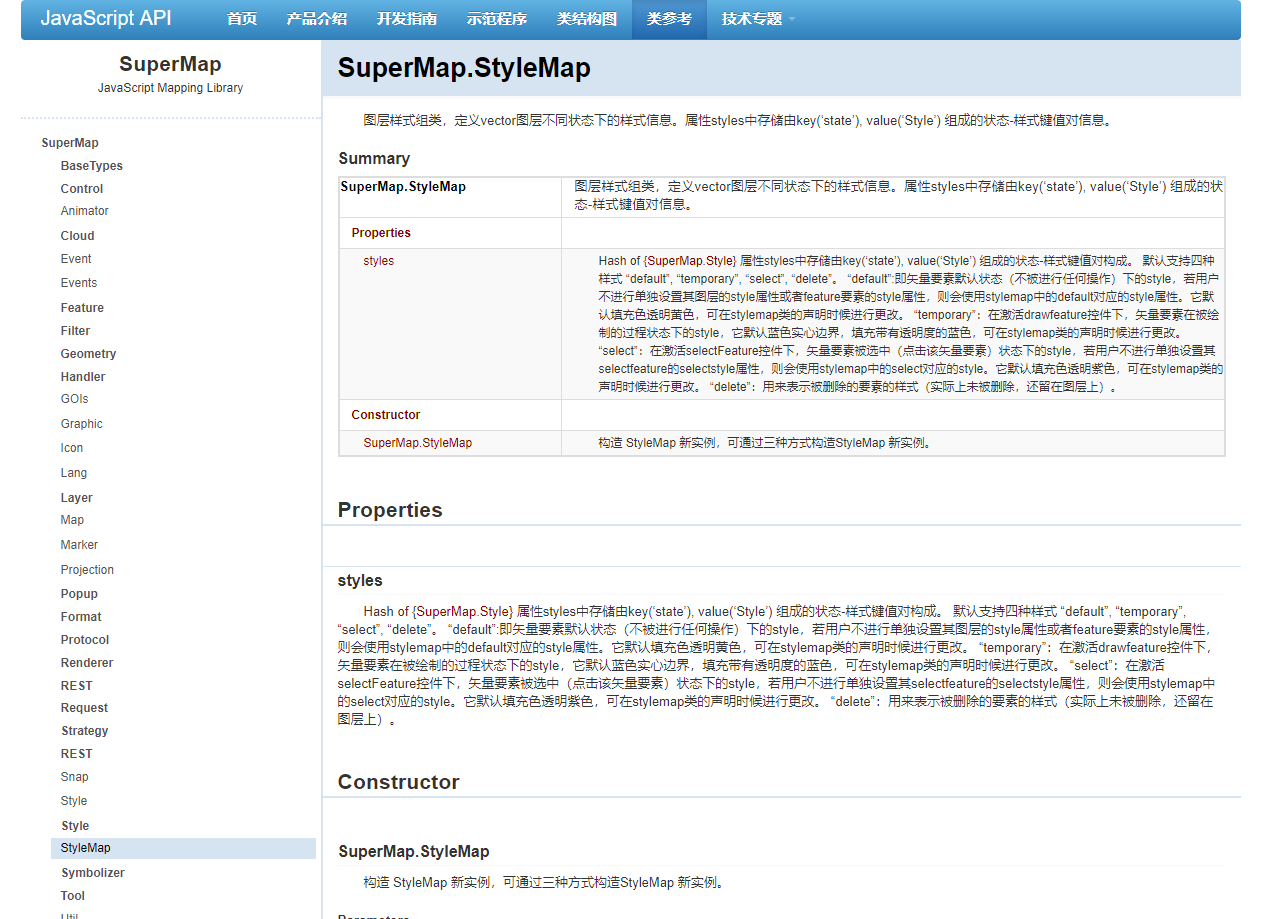Open the Events class entry

pos(79,283)
